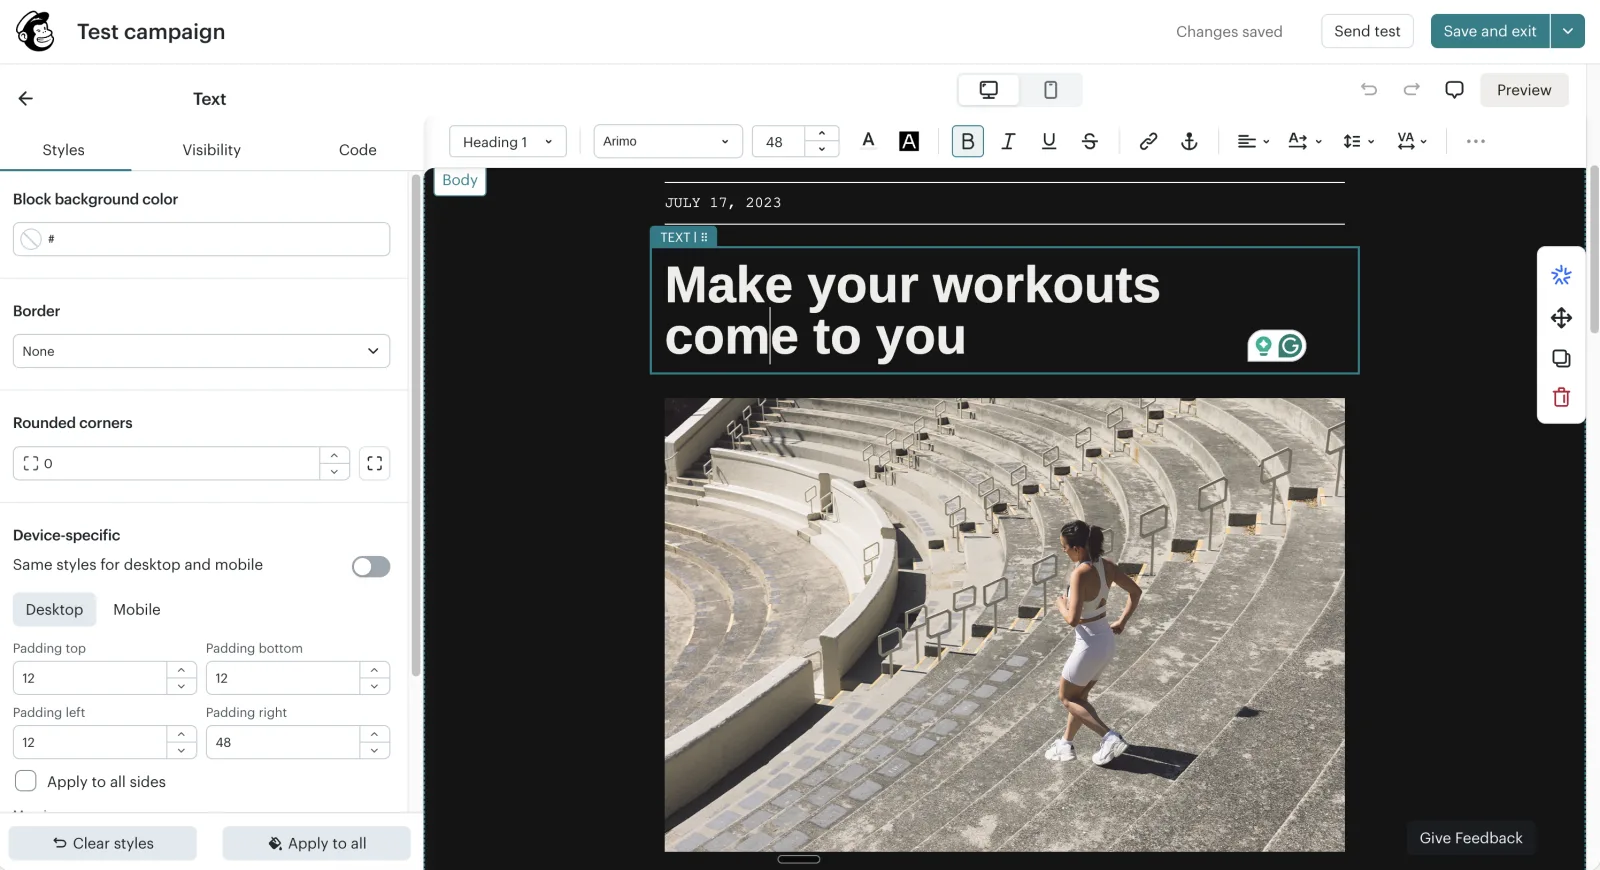Switch to mobile preview mode

(1050, 90)
